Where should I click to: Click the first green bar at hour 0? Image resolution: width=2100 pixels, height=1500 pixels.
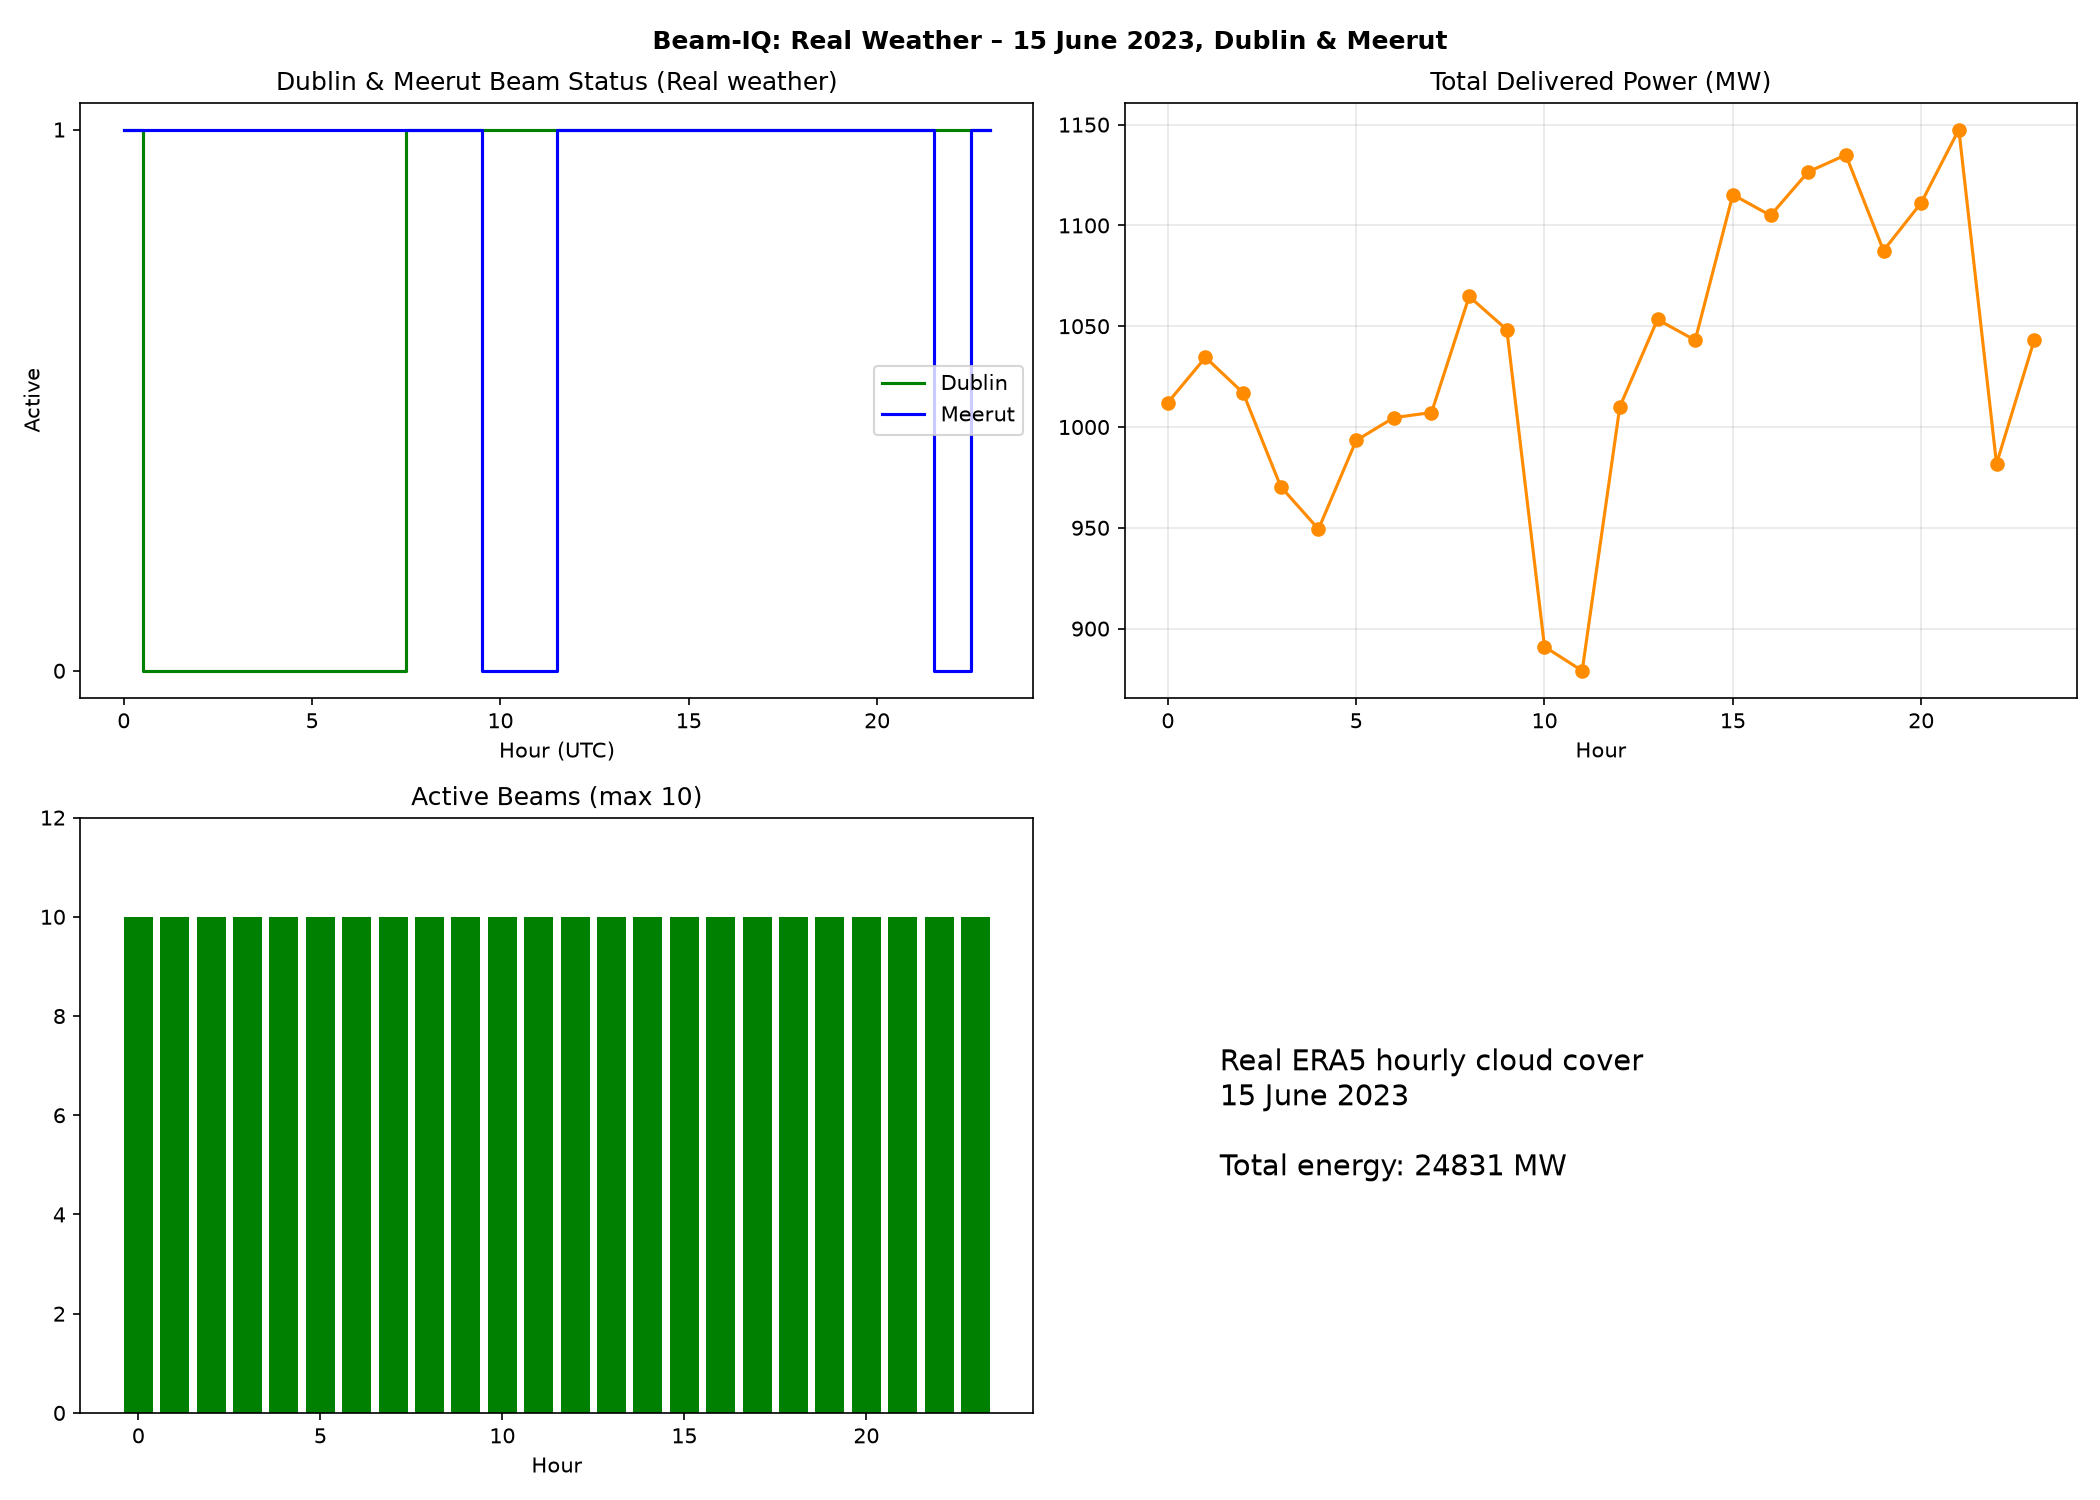coord(138,1165)
